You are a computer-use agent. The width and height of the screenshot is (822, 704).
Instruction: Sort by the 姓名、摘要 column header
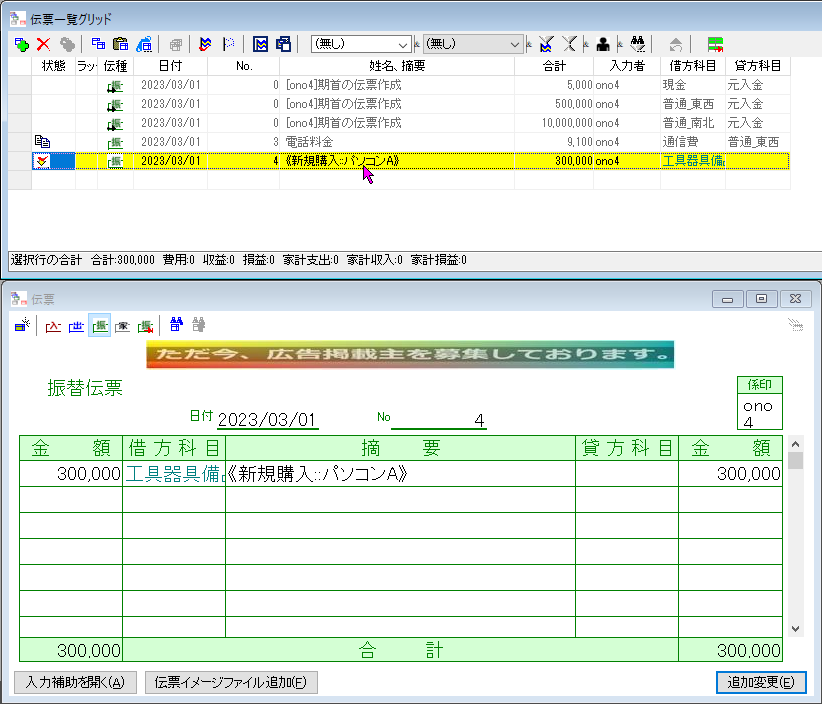(x=397, y=66)
